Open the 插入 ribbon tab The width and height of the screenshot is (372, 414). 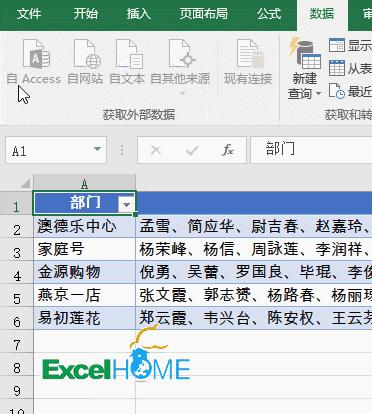pyautogui.click(x=139, y=14)
